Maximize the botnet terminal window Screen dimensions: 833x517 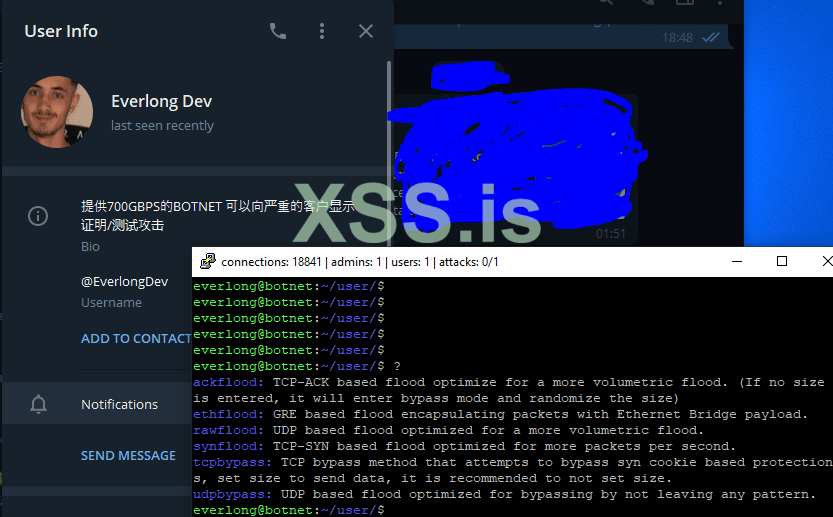click(x=781, y=261)
